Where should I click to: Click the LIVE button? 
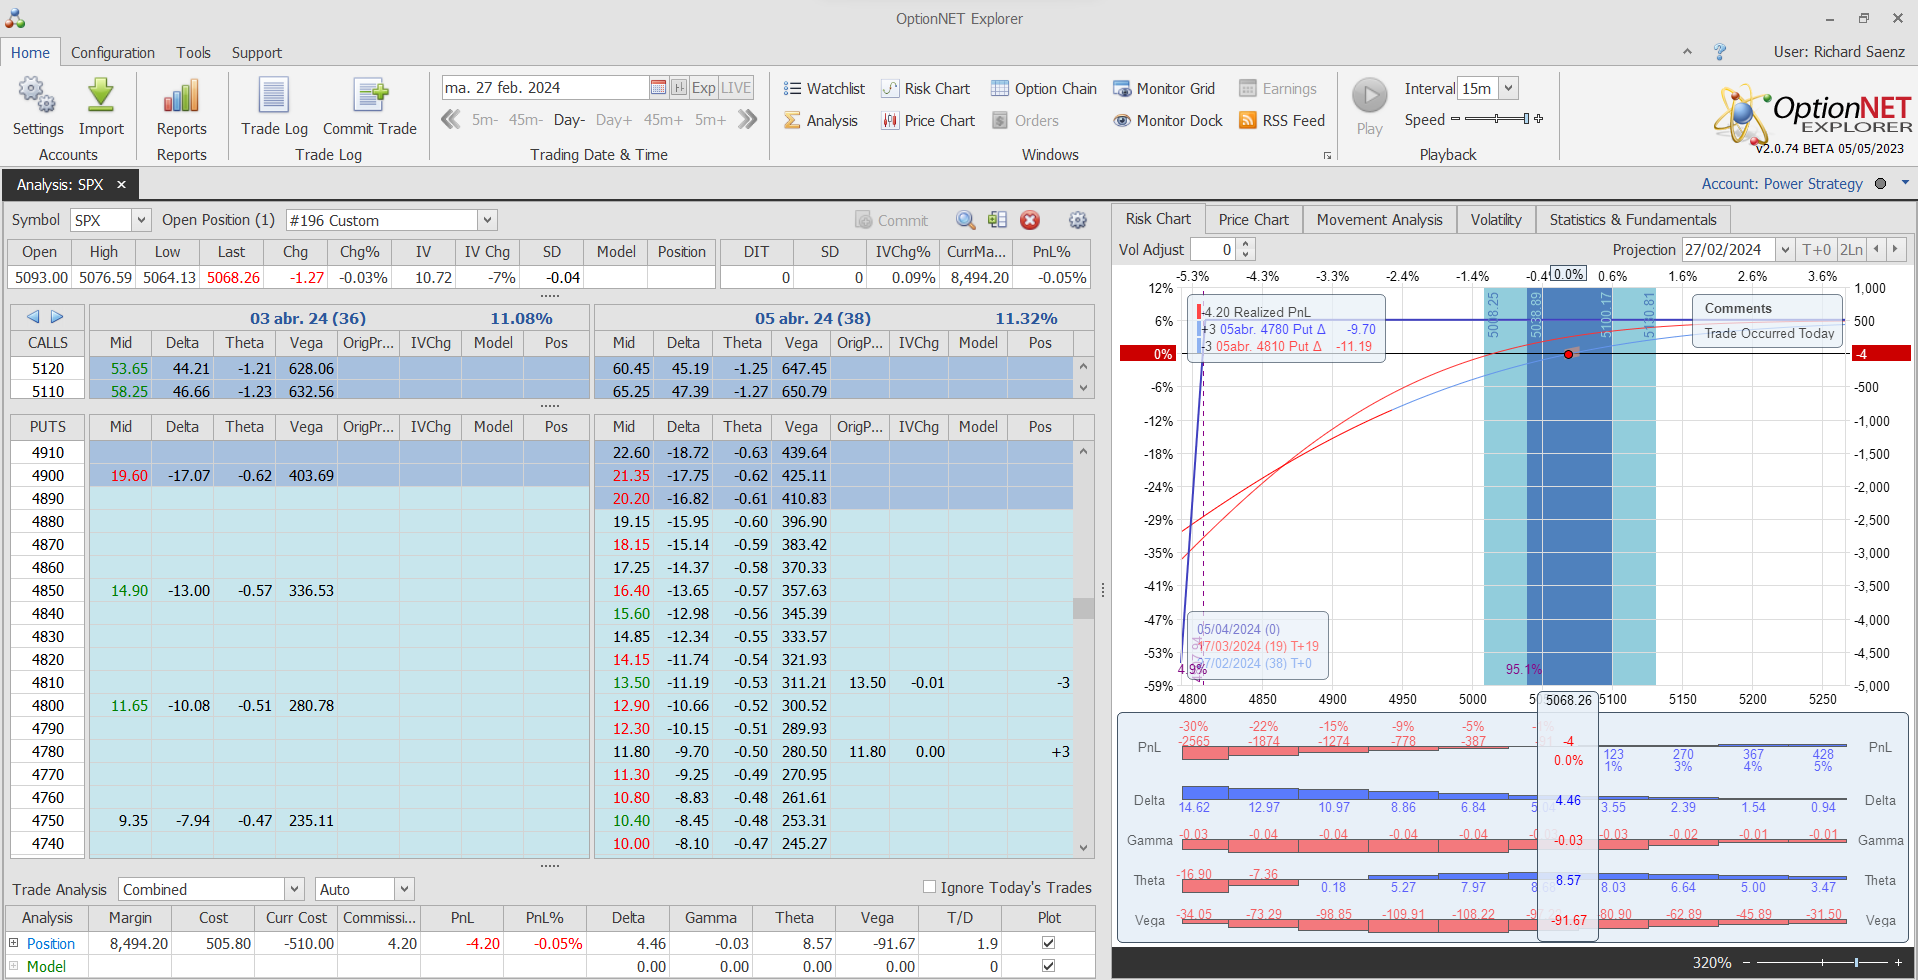coord(736,88)
